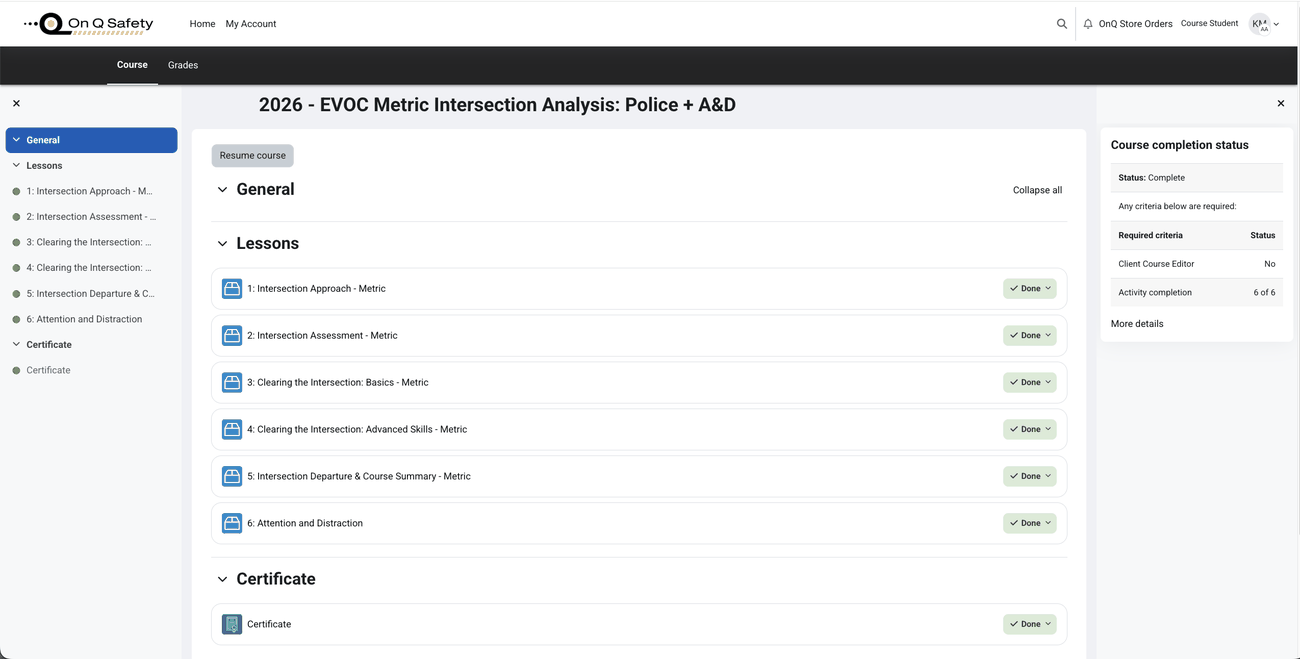Open OnQ Store Orders link
The image size is (1300, 659).
1135,24
